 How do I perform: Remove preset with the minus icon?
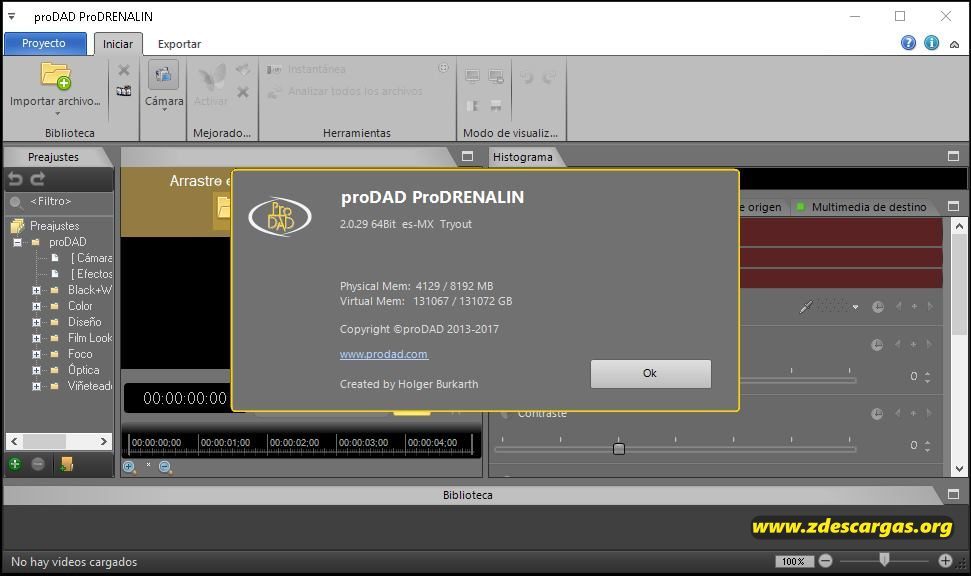[x=38, y=463]
